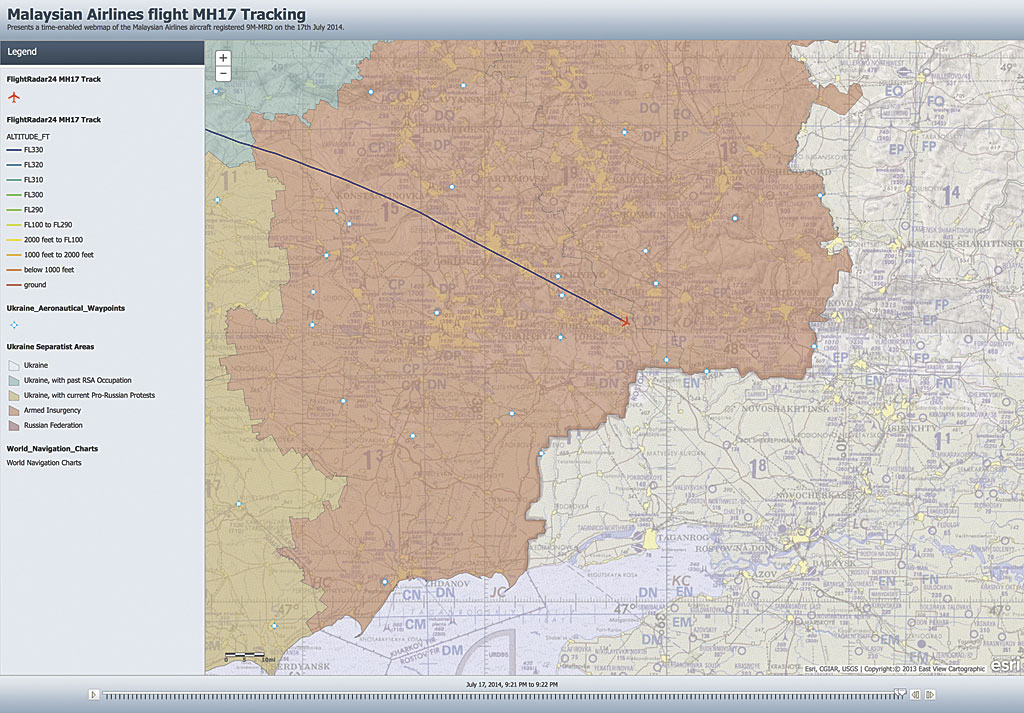Click the time slider thumb handle
This screenshot has width=1024, height=713.
pyautogui.click(x=901, y=694)
